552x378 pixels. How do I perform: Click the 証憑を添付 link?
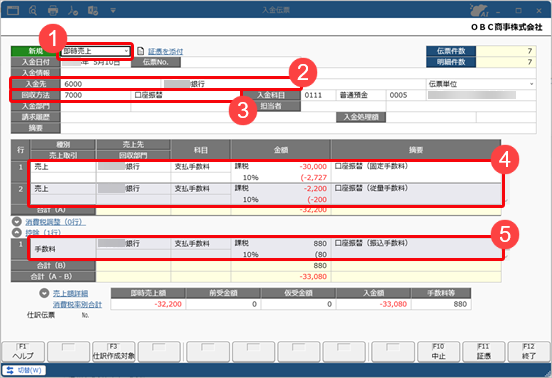pyautogui.click(x=165, y=51)
